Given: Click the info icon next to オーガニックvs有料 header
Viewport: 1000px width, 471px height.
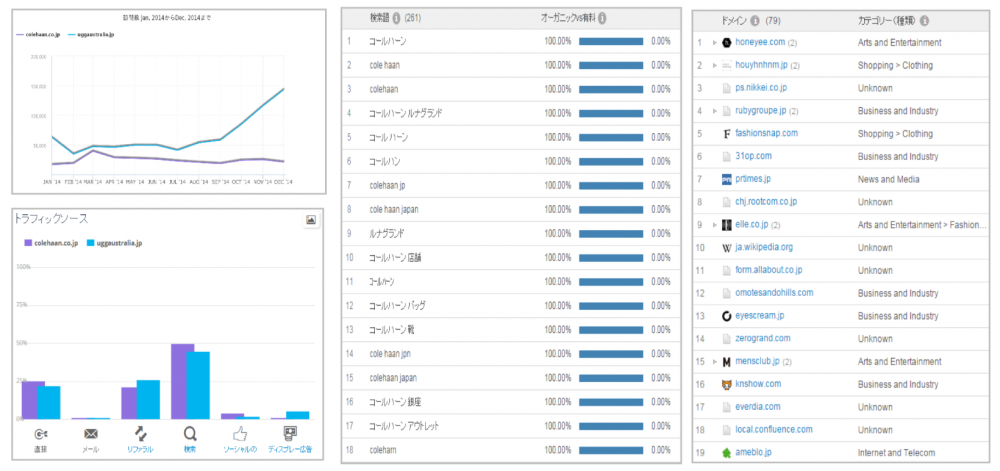Looking at the screenshot, I should [x=602, y=18].
